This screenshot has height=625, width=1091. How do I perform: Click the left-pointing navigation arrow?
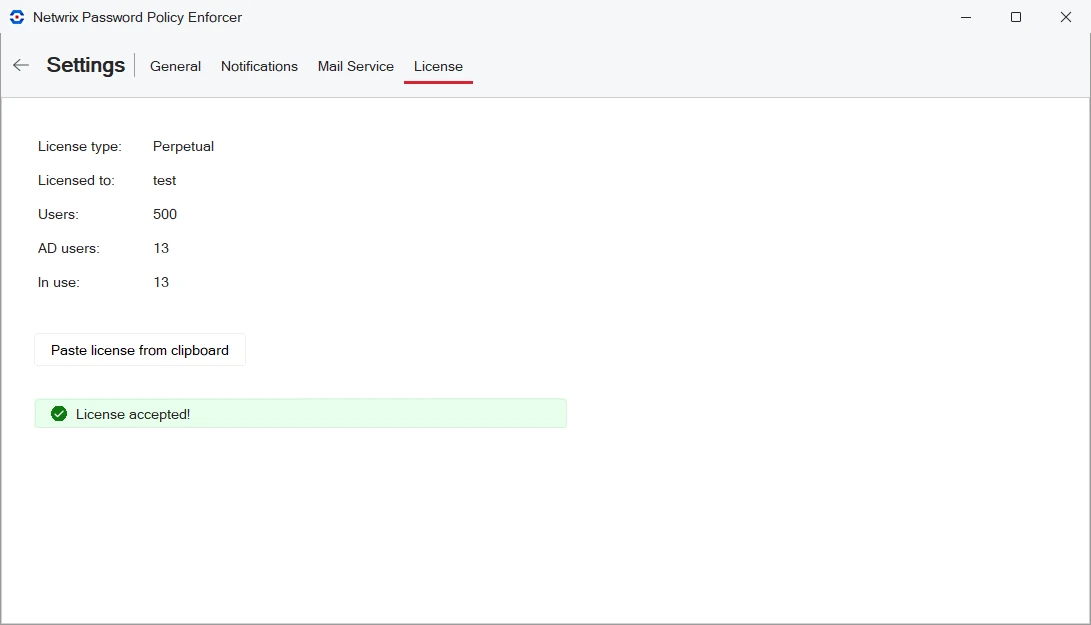tap(20, 64)
